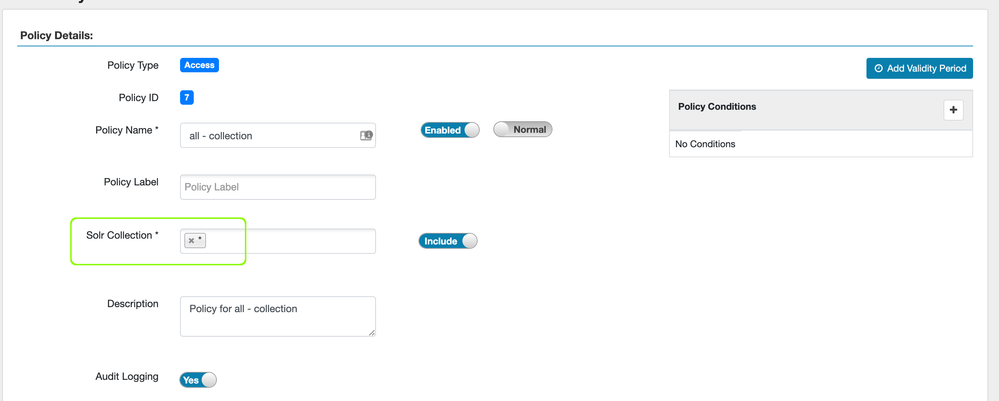The width and height of the screenshot is (999, 401).
Task: Click the Policy ID badge showing 7
Action: click(x=187, y=97)
